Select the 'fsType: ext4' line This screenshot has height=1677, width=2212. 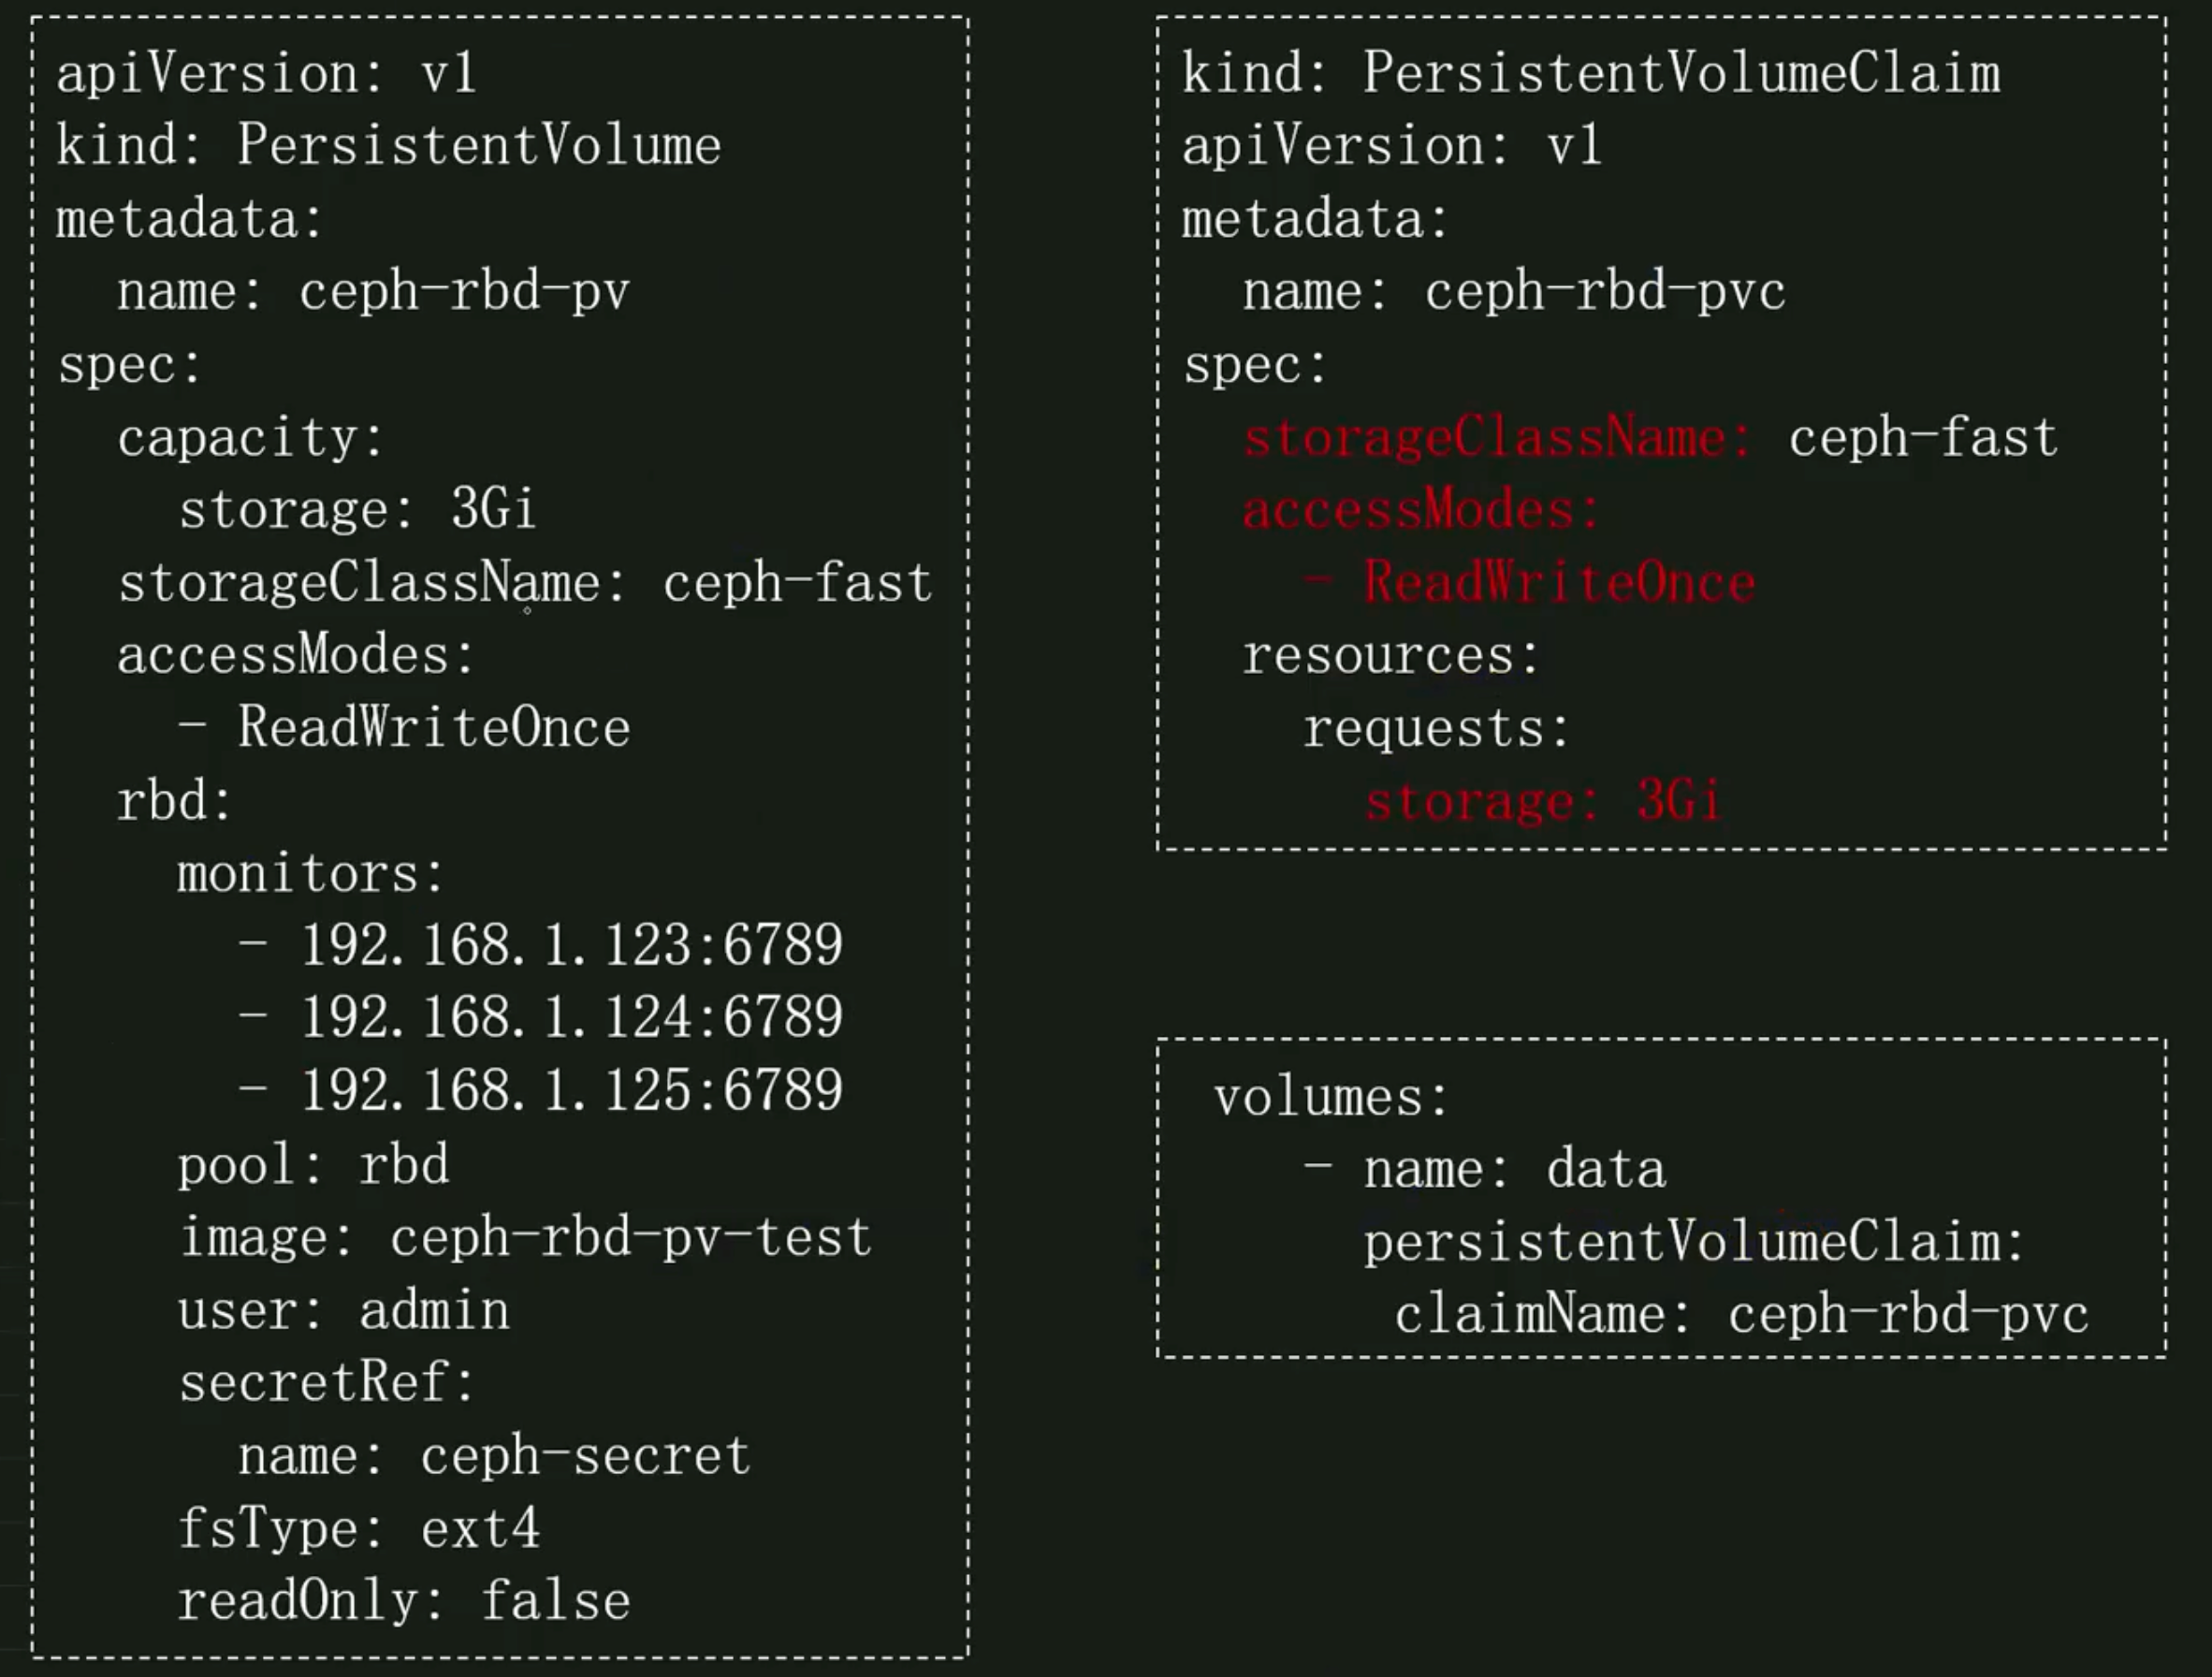(x=358, y=1529)
